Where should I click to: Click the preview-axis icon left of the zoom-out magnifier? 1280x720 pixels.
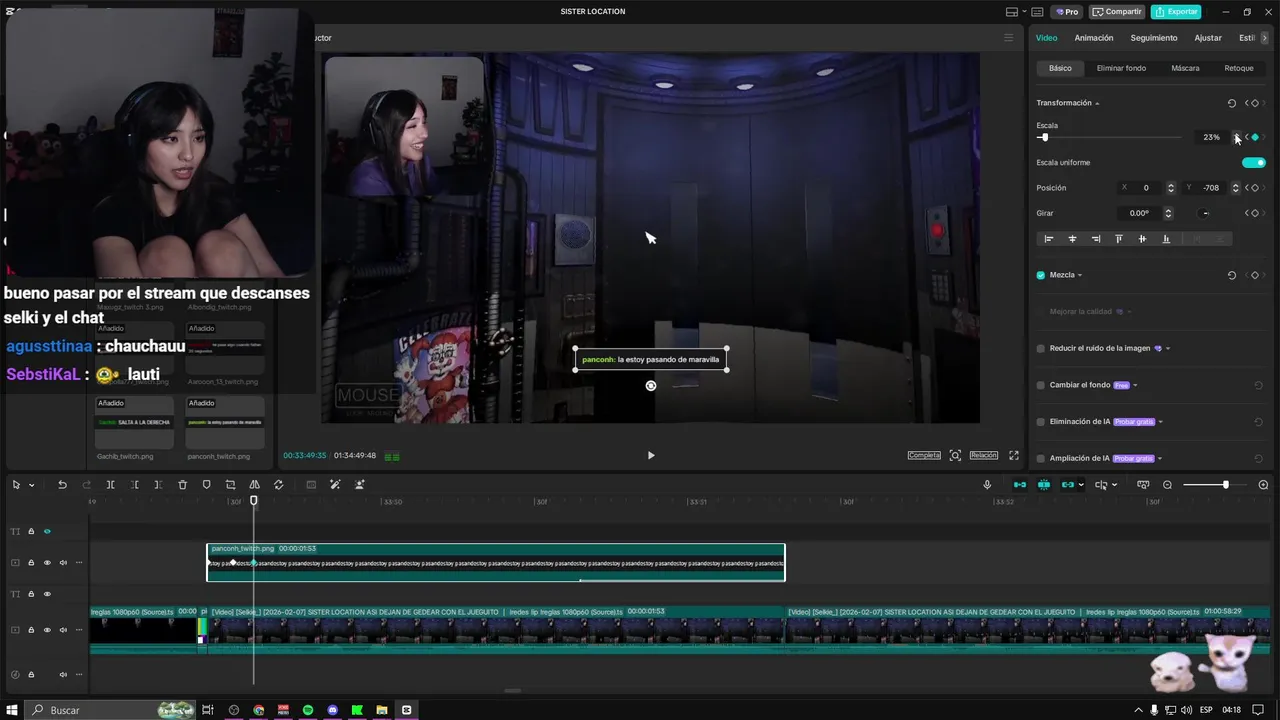pyautogui.click(x=1143, y=485)
